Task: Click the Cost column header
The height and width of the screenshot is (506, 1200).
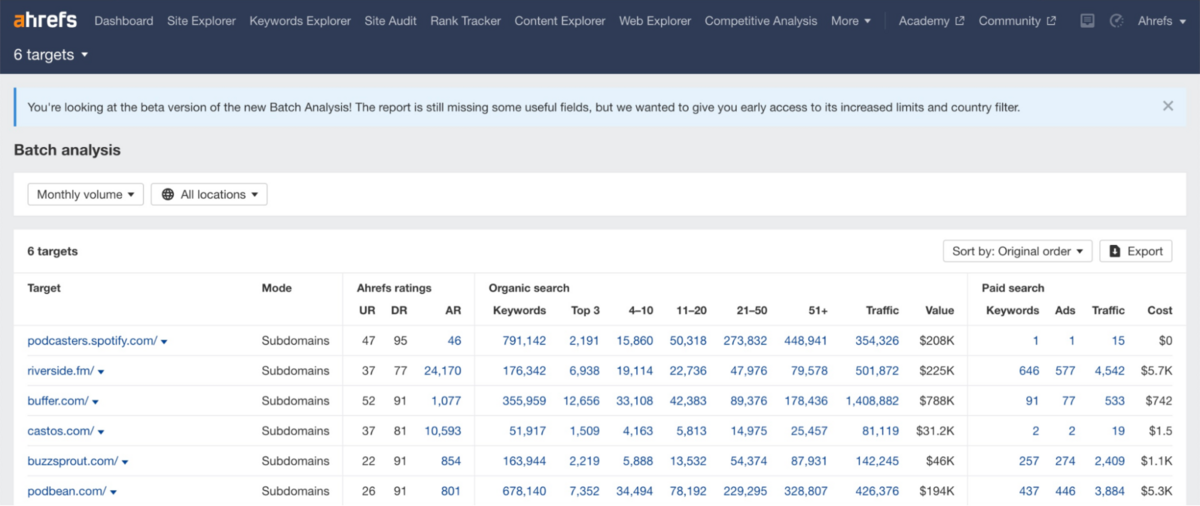Action: (1160, 311)
